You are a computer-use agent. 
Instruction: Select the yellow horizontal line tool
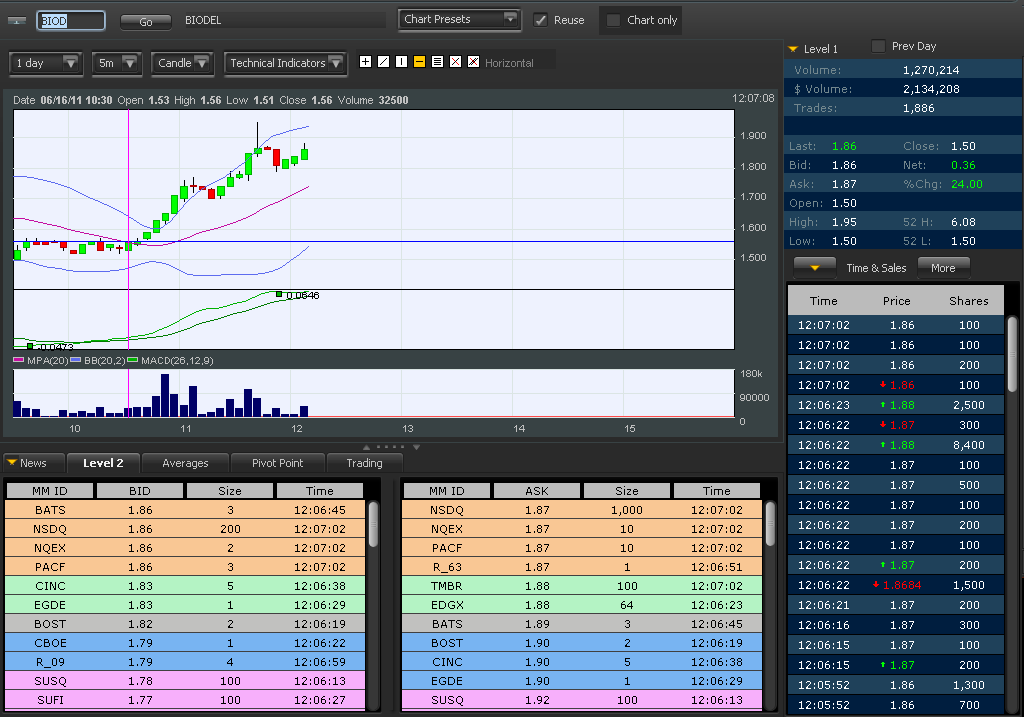click(x=419, y=62)
